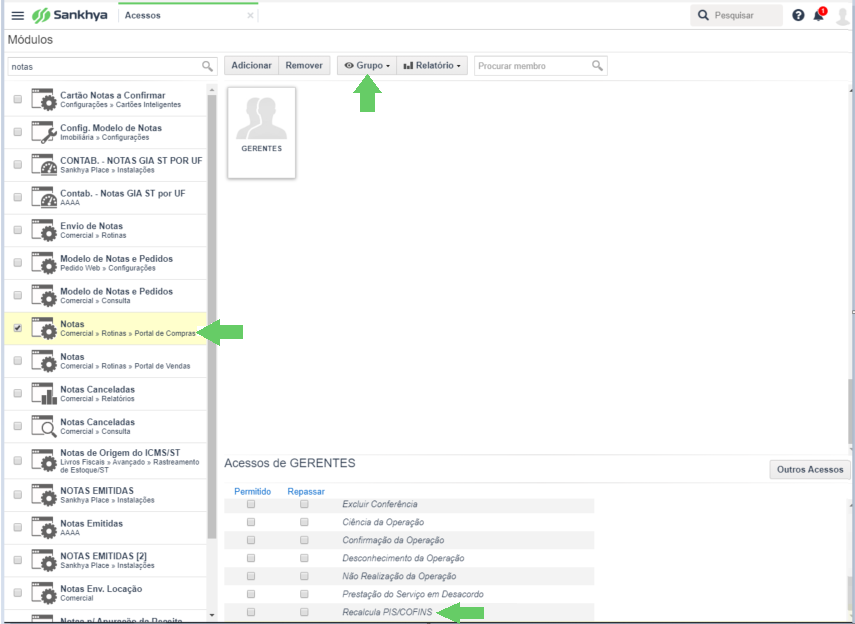The image size is (855, 624).
Task: Click the Procurar membro search icon
Action: point(598,65)
